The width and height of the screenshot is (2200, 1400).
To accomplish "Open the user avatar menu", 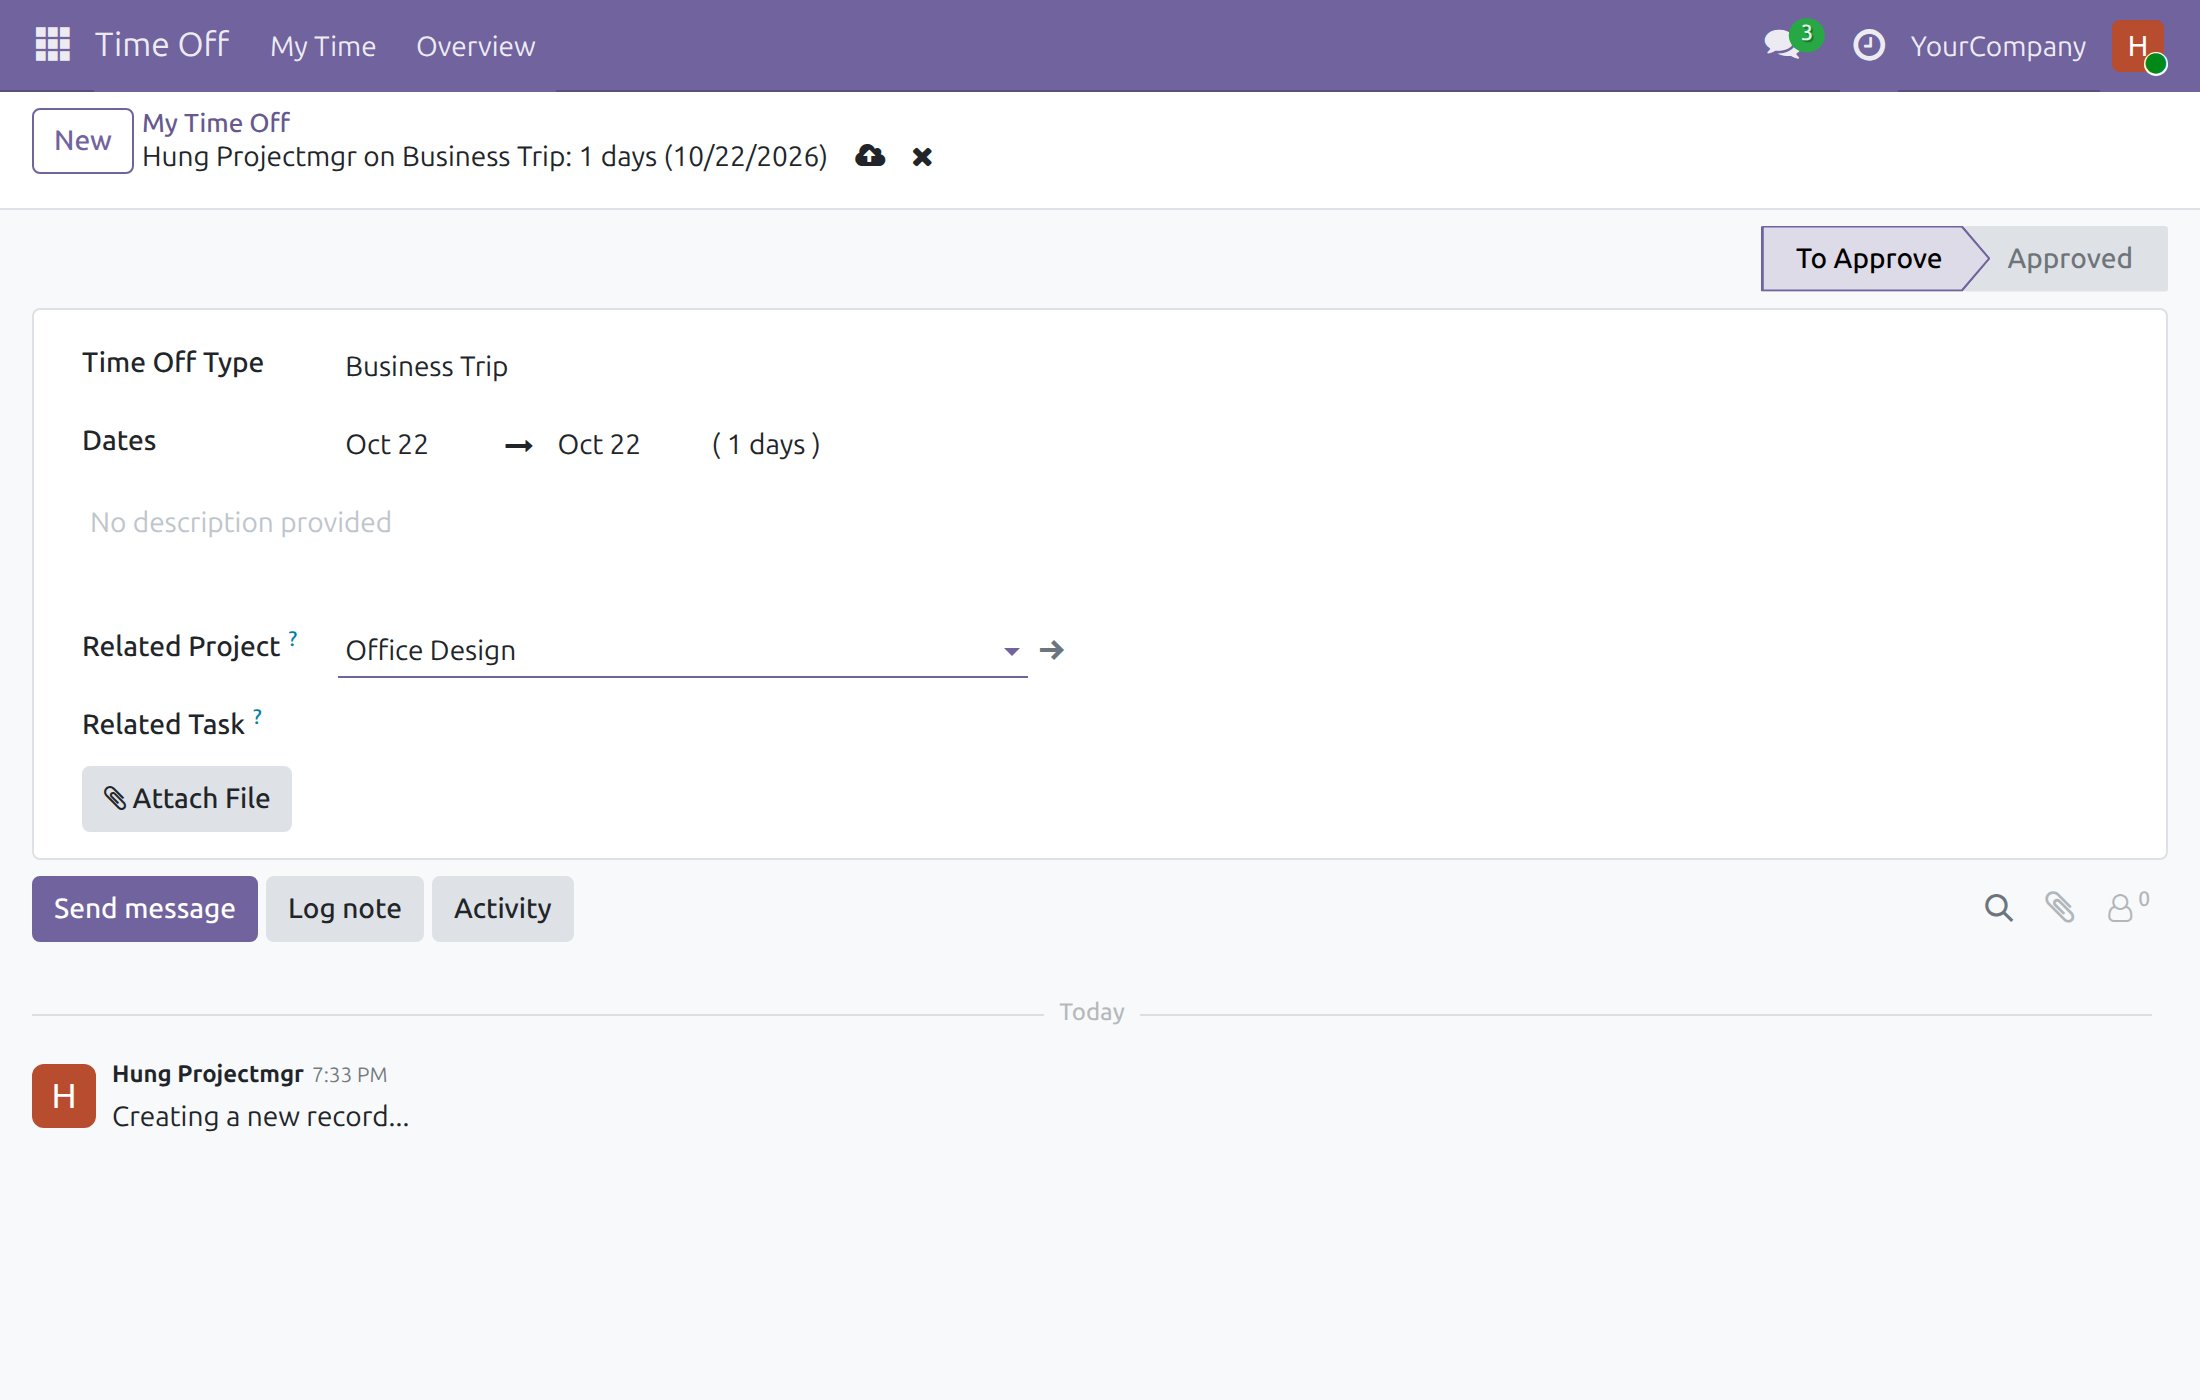I will point(2138,46).
